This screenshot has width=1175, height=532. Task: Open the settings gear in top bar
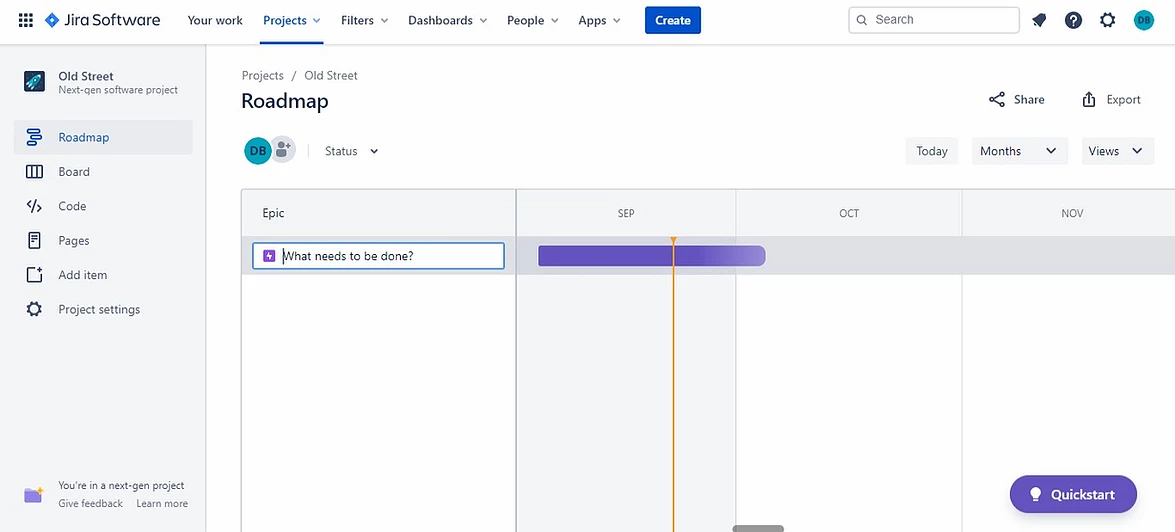(1107, 20)
